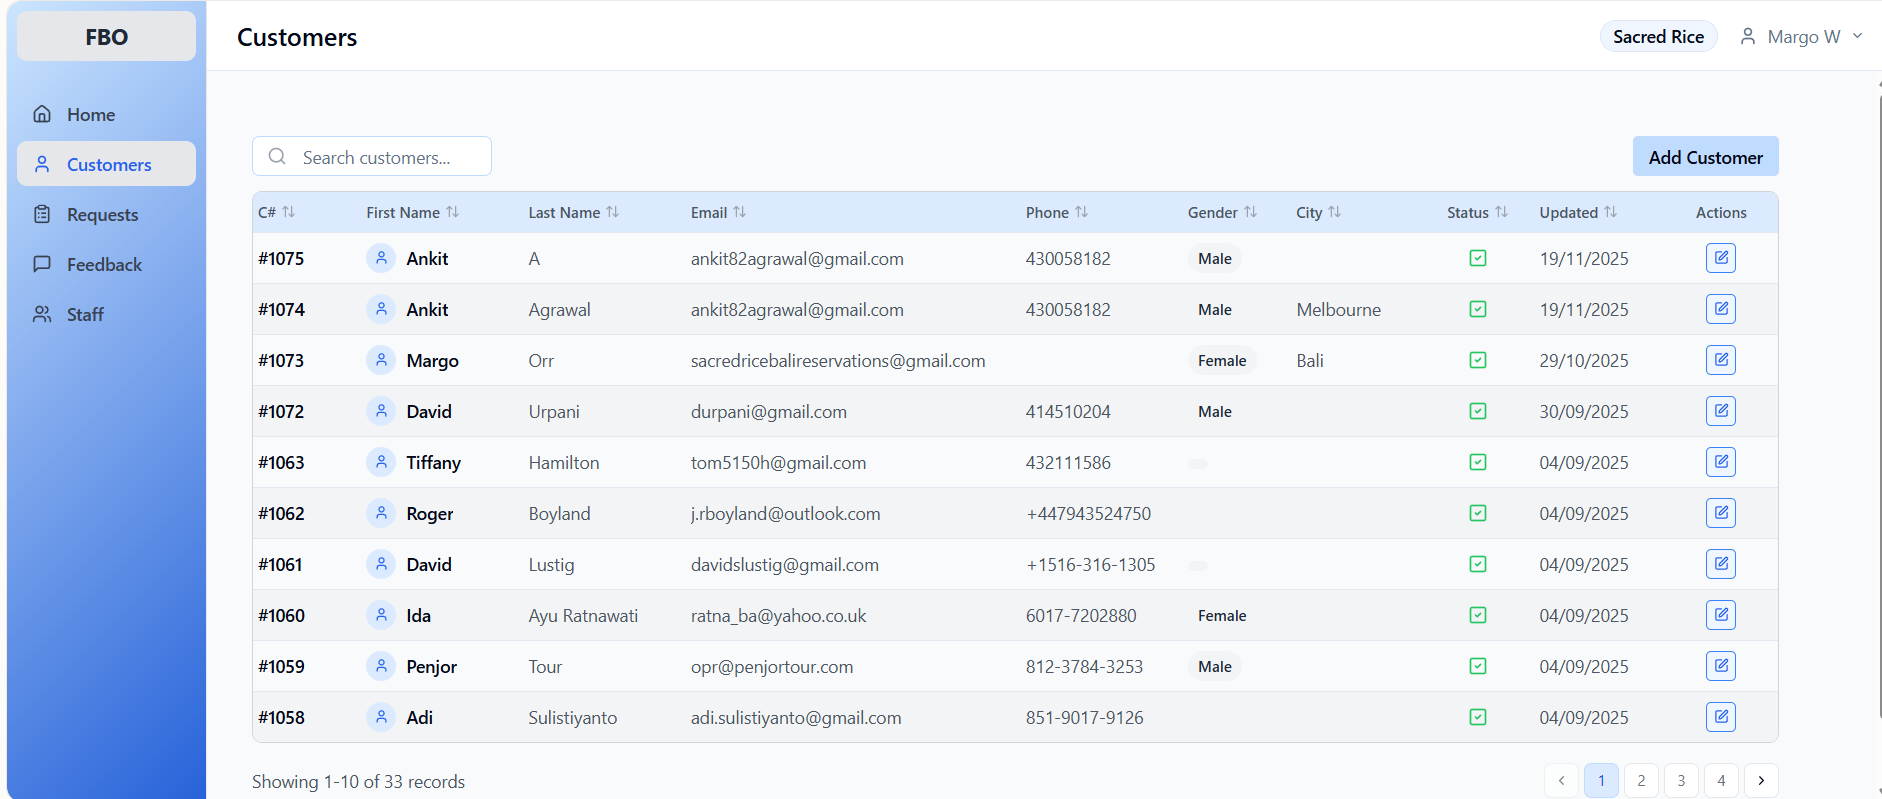Open the edit action for customer #1074
Screen dimensions: 1882x799
pyautogui.click(x=1720, y=309)
